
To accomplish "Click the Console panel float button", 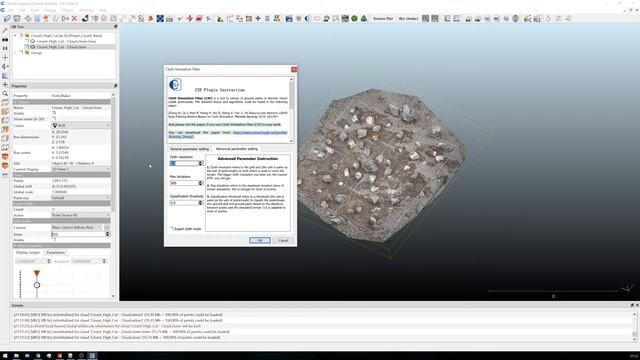I will click(632, 305).
